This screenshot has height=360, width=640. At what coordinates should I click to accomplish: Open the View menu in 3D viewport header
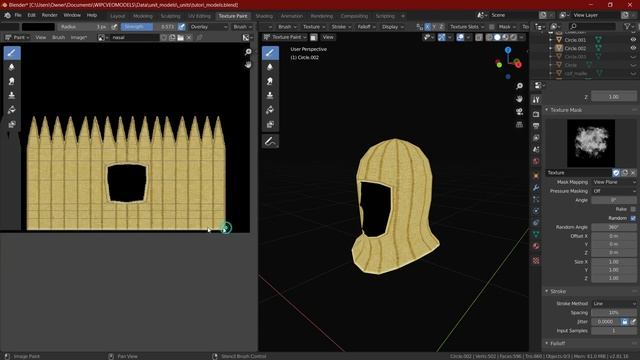328,37
